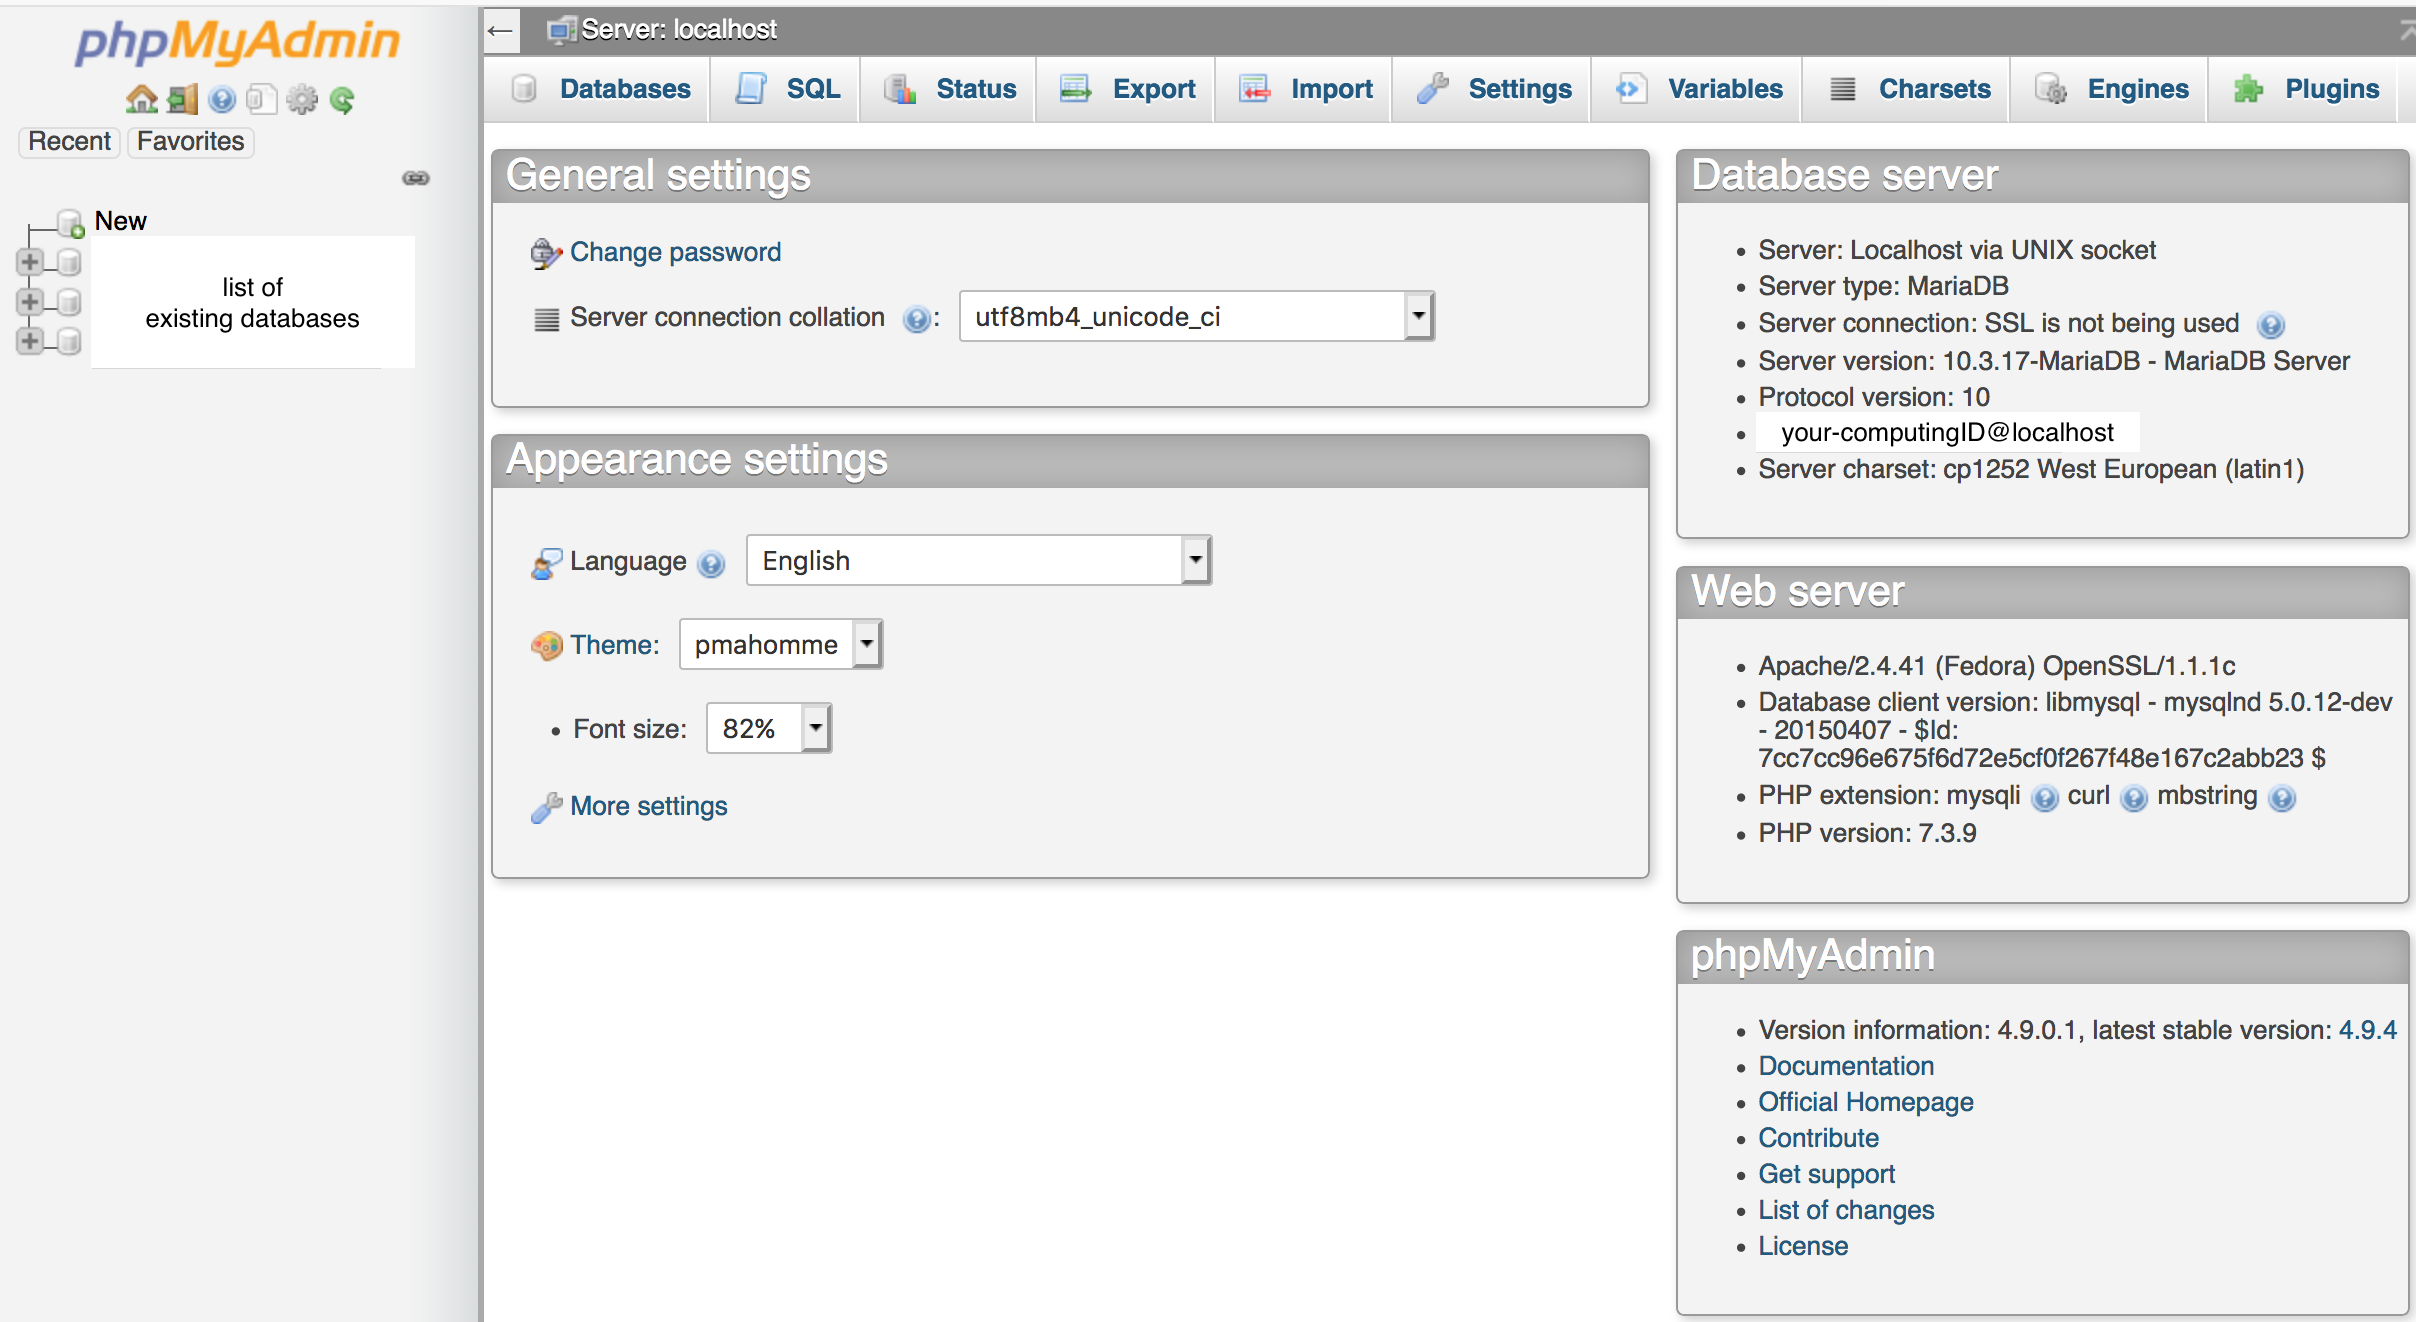
Task: Click the Variables tab icon
Action: click(x=1630, y=90)
